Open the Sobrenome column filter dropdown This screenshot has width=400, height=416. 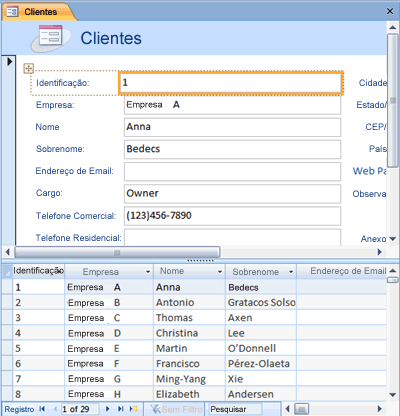click(x=291, y=272)
